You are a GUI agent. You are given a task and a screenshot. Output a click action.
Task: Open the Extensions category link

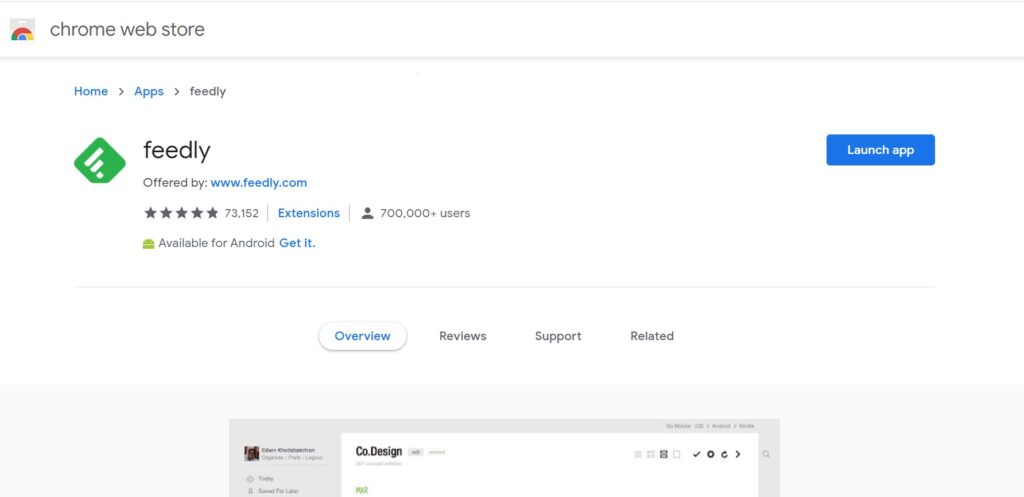[x=309, y=213]
